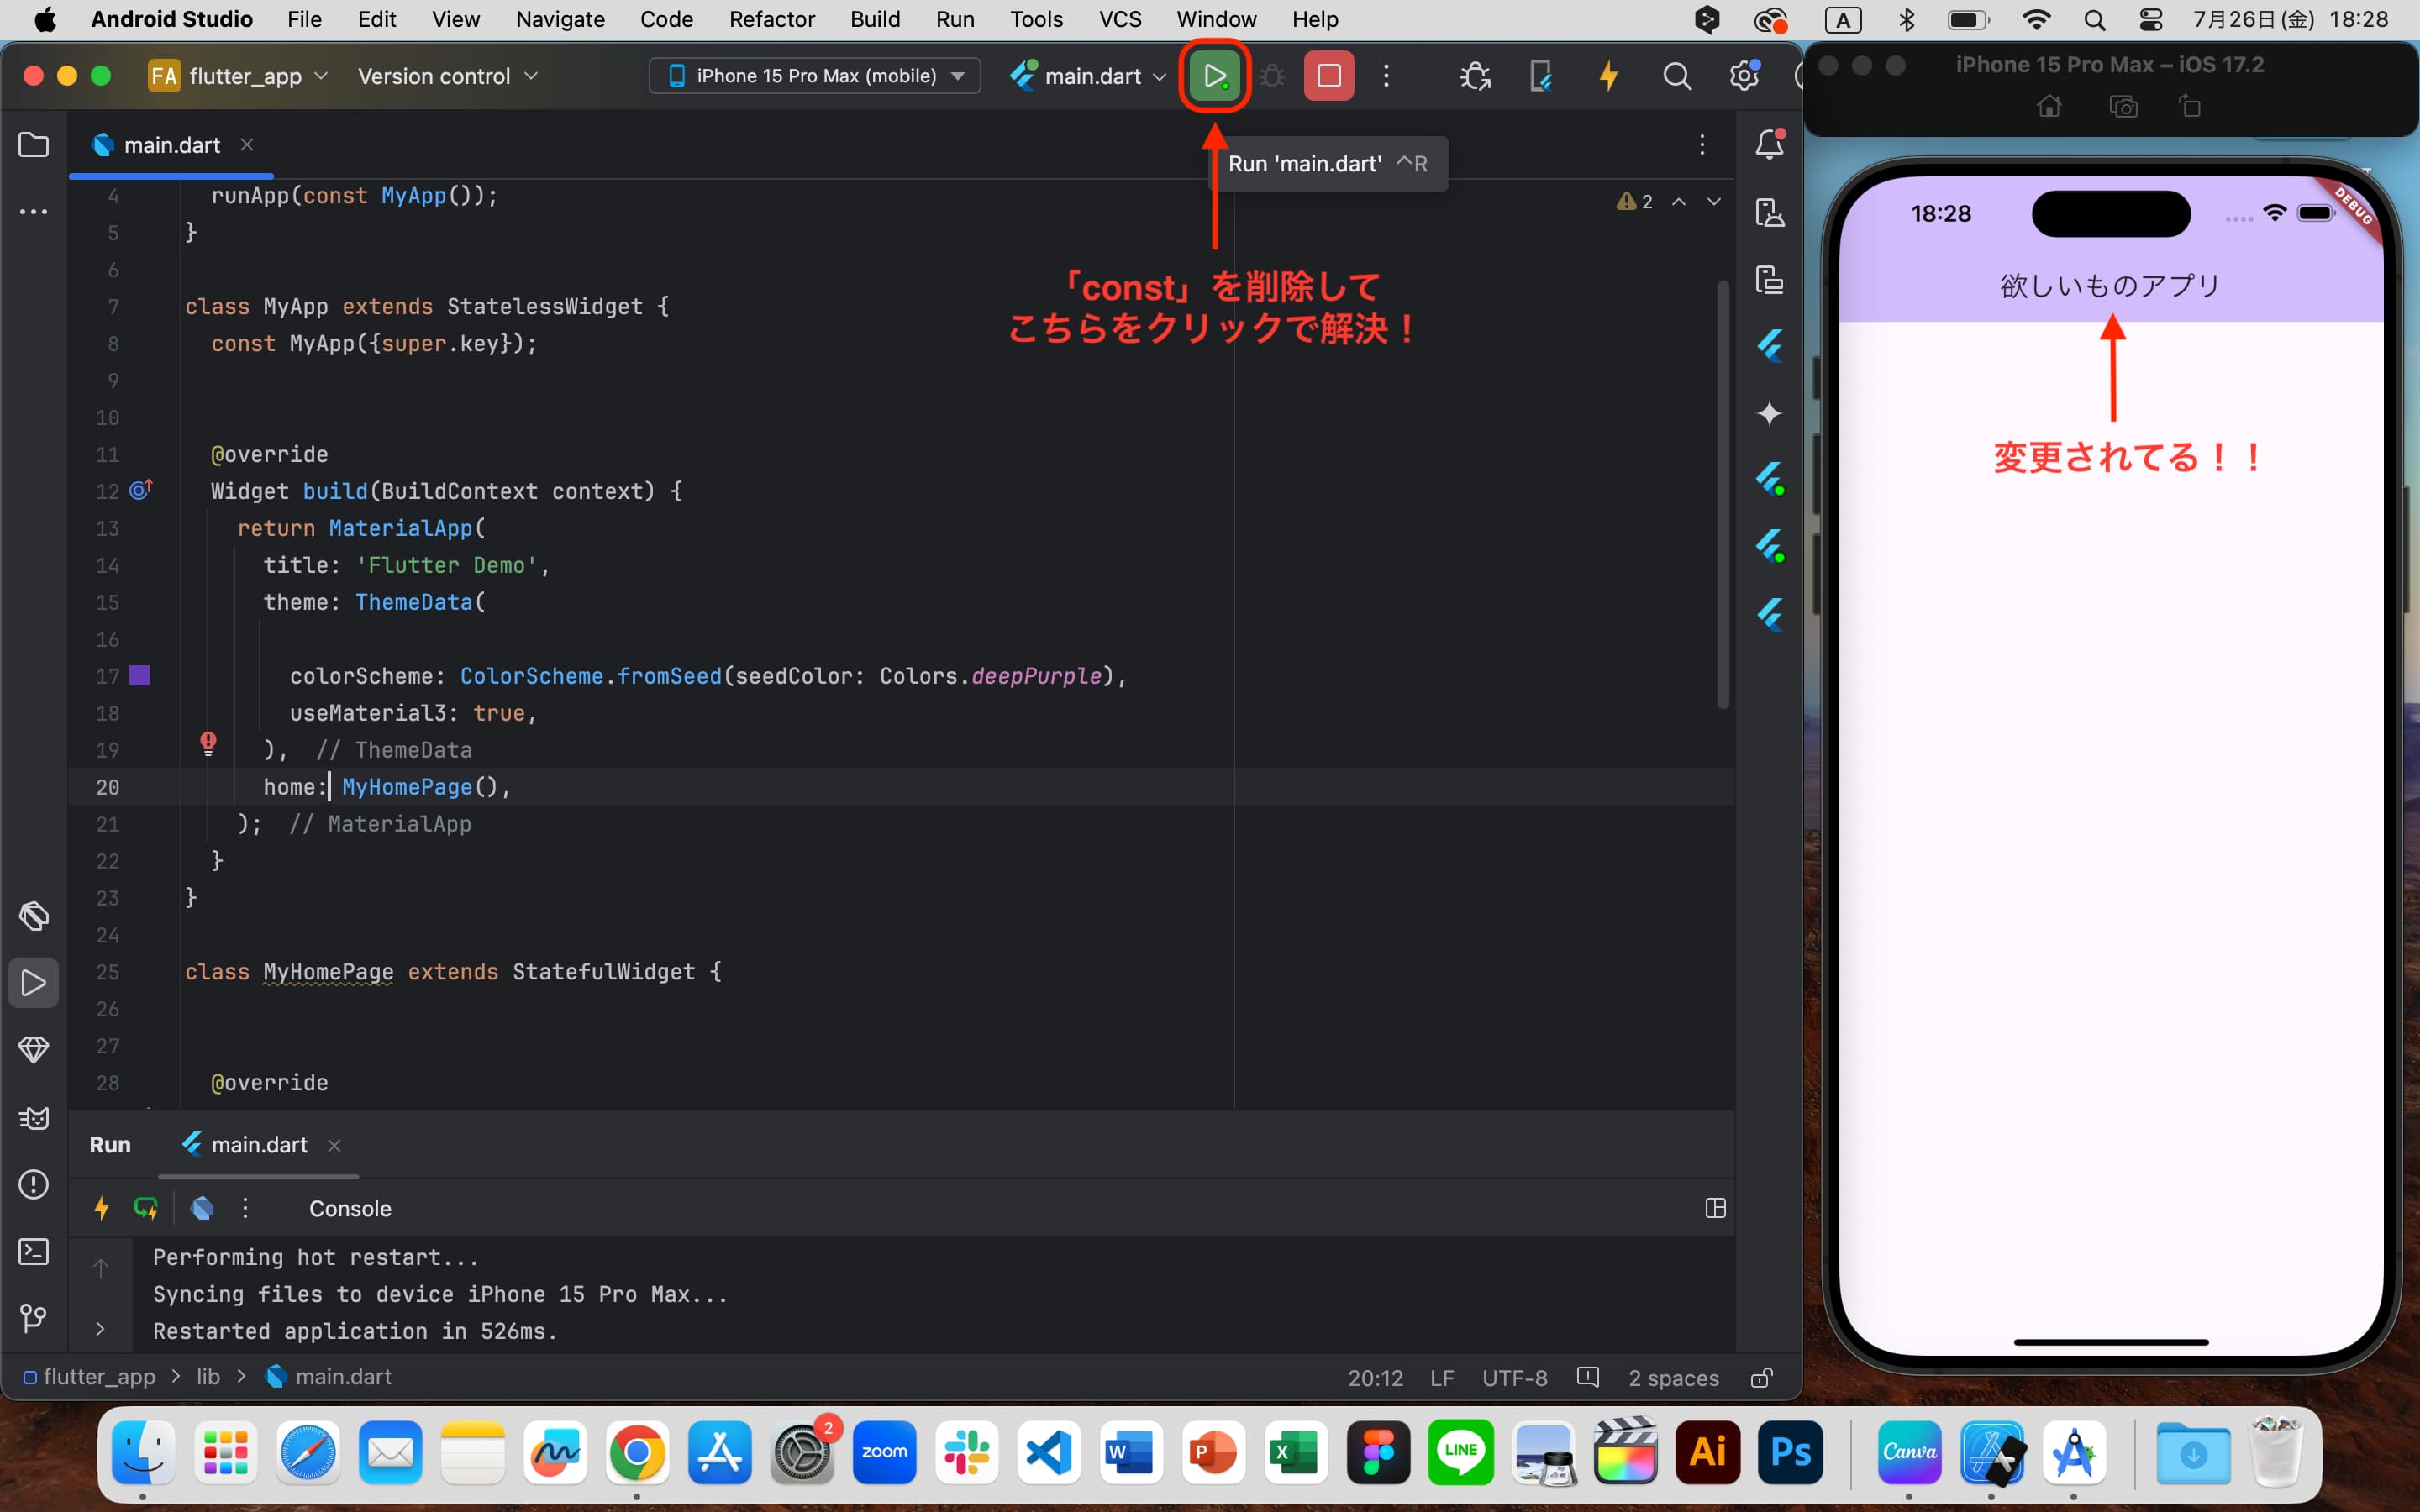Click the 'Build' menu item

(x=871, y=19)
